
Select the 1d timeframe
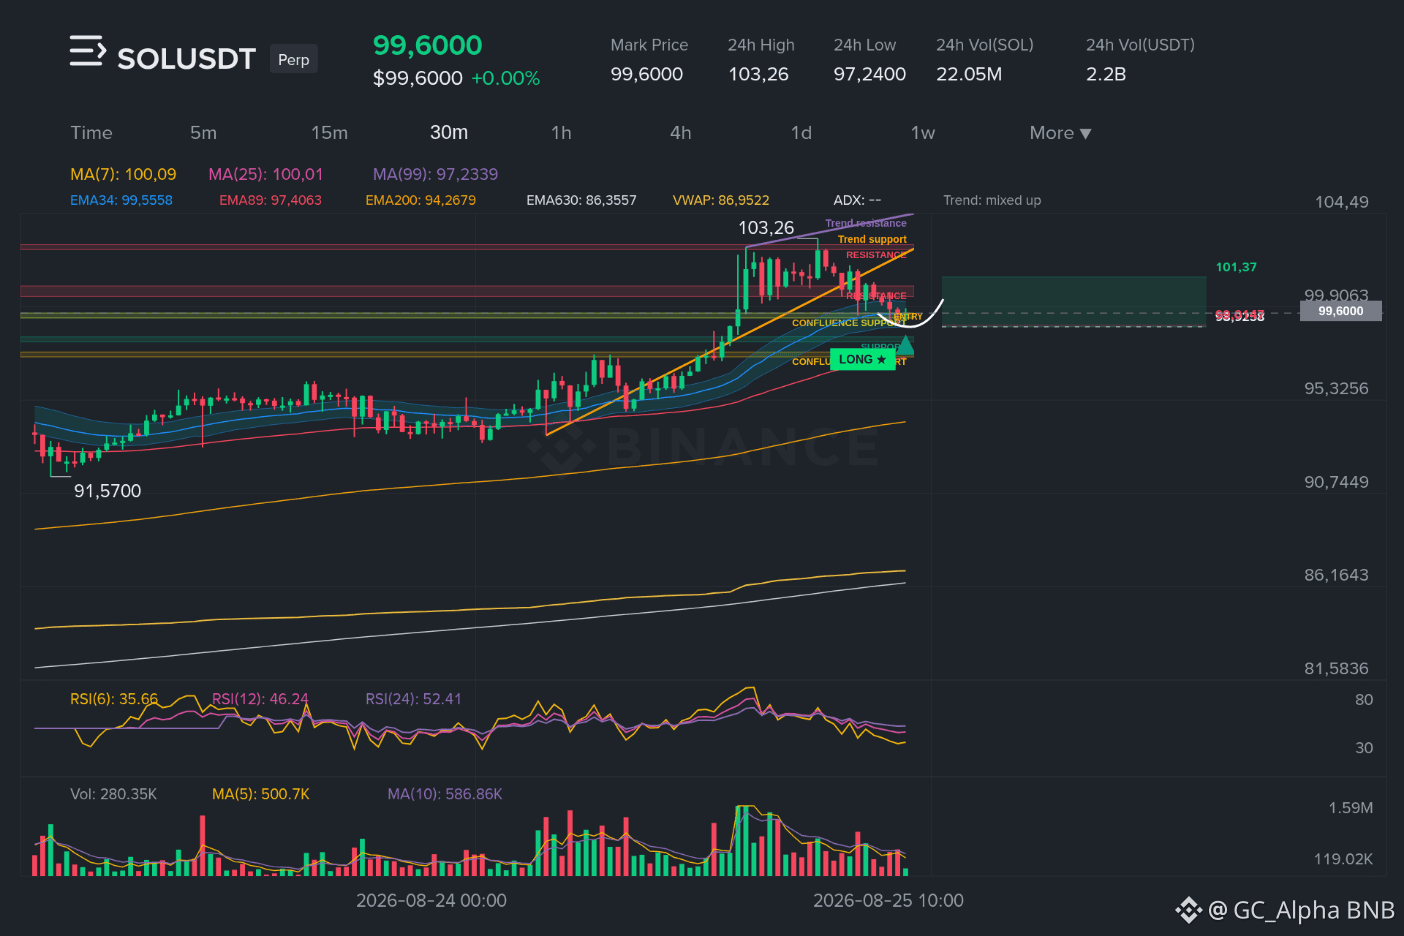point(801,133)
